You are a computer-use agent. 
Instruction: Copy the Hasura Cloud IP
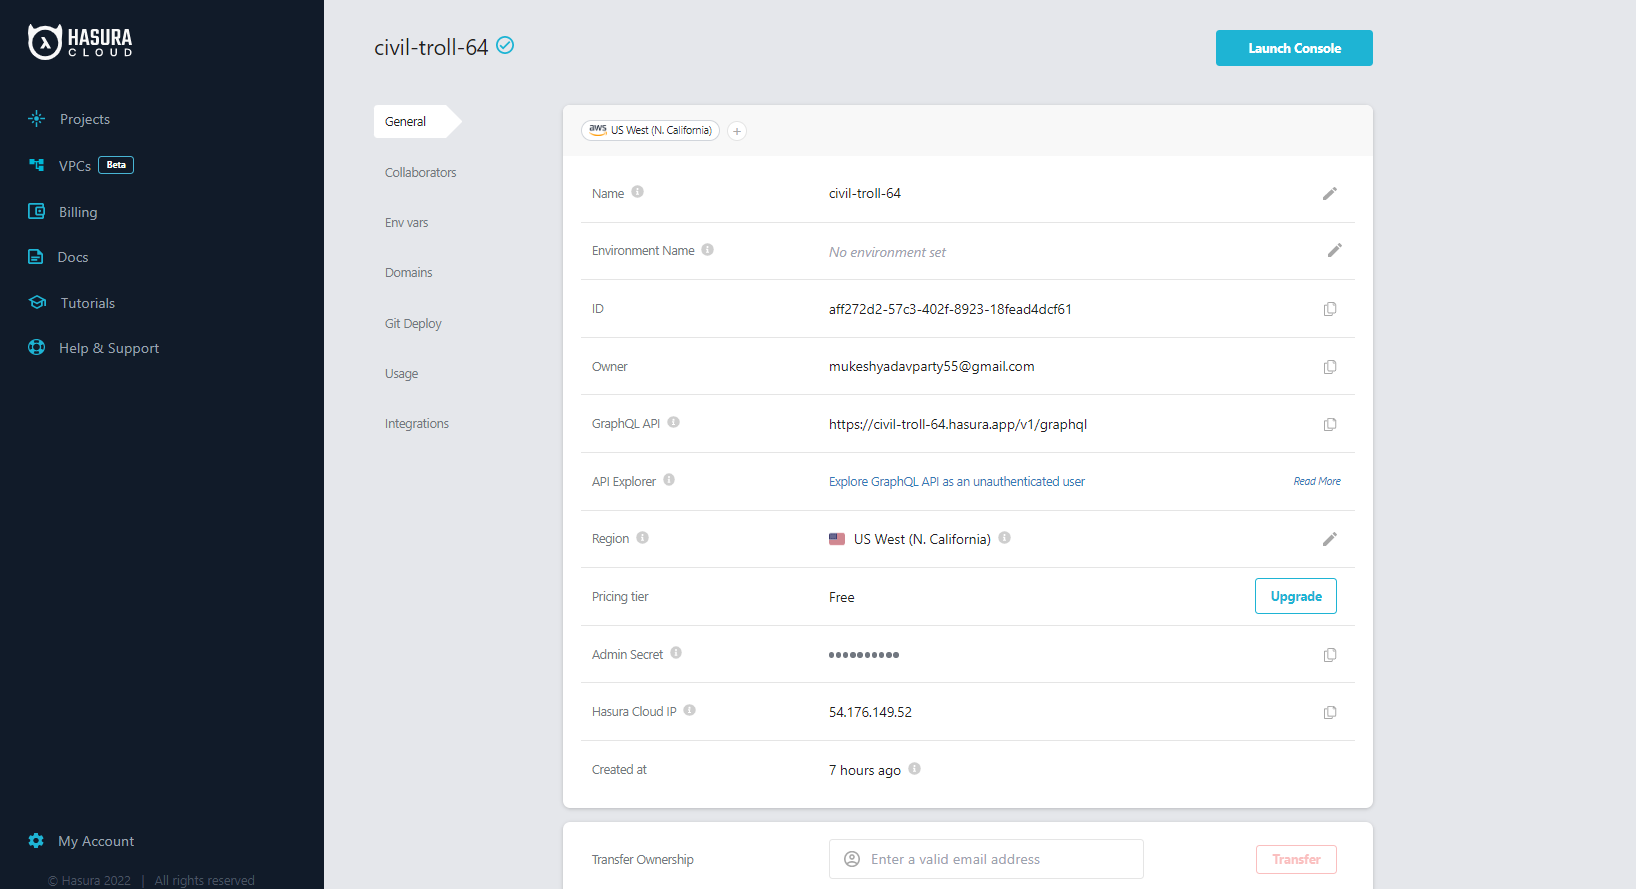[x=1330, y=713]
